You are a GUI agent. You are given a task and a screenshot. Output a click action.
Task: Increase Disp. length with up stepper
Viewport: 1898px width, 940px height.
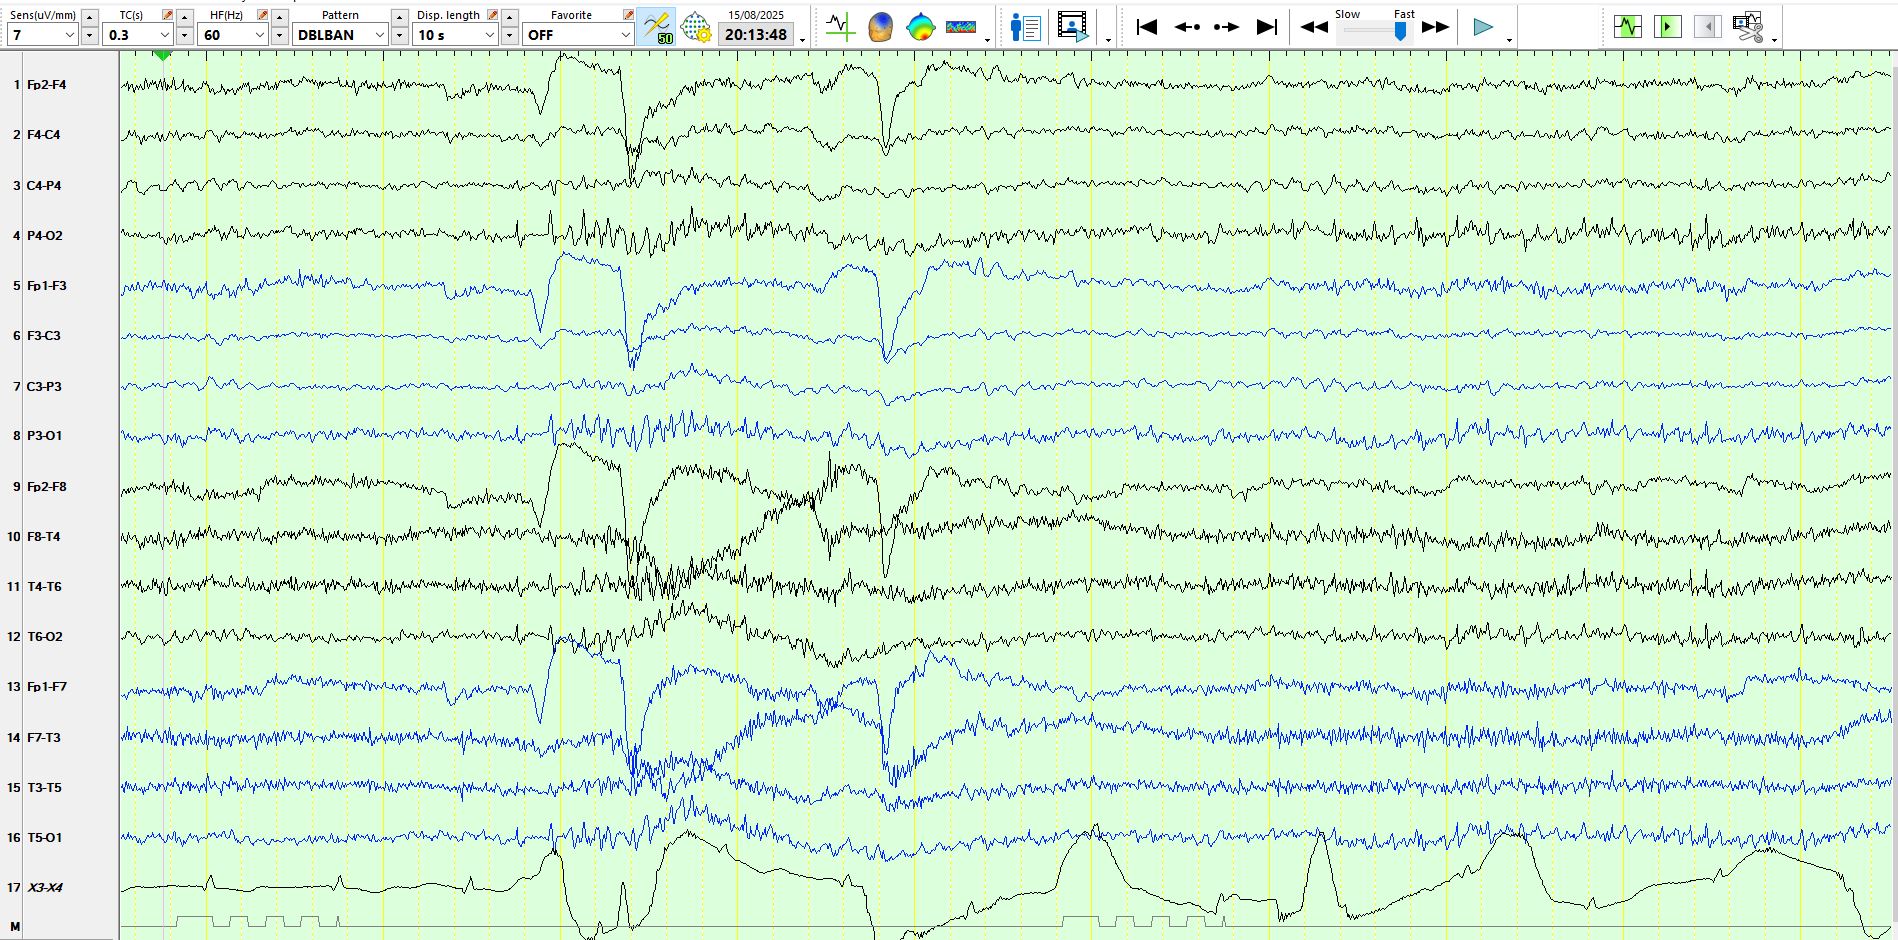tap(510, 17)
